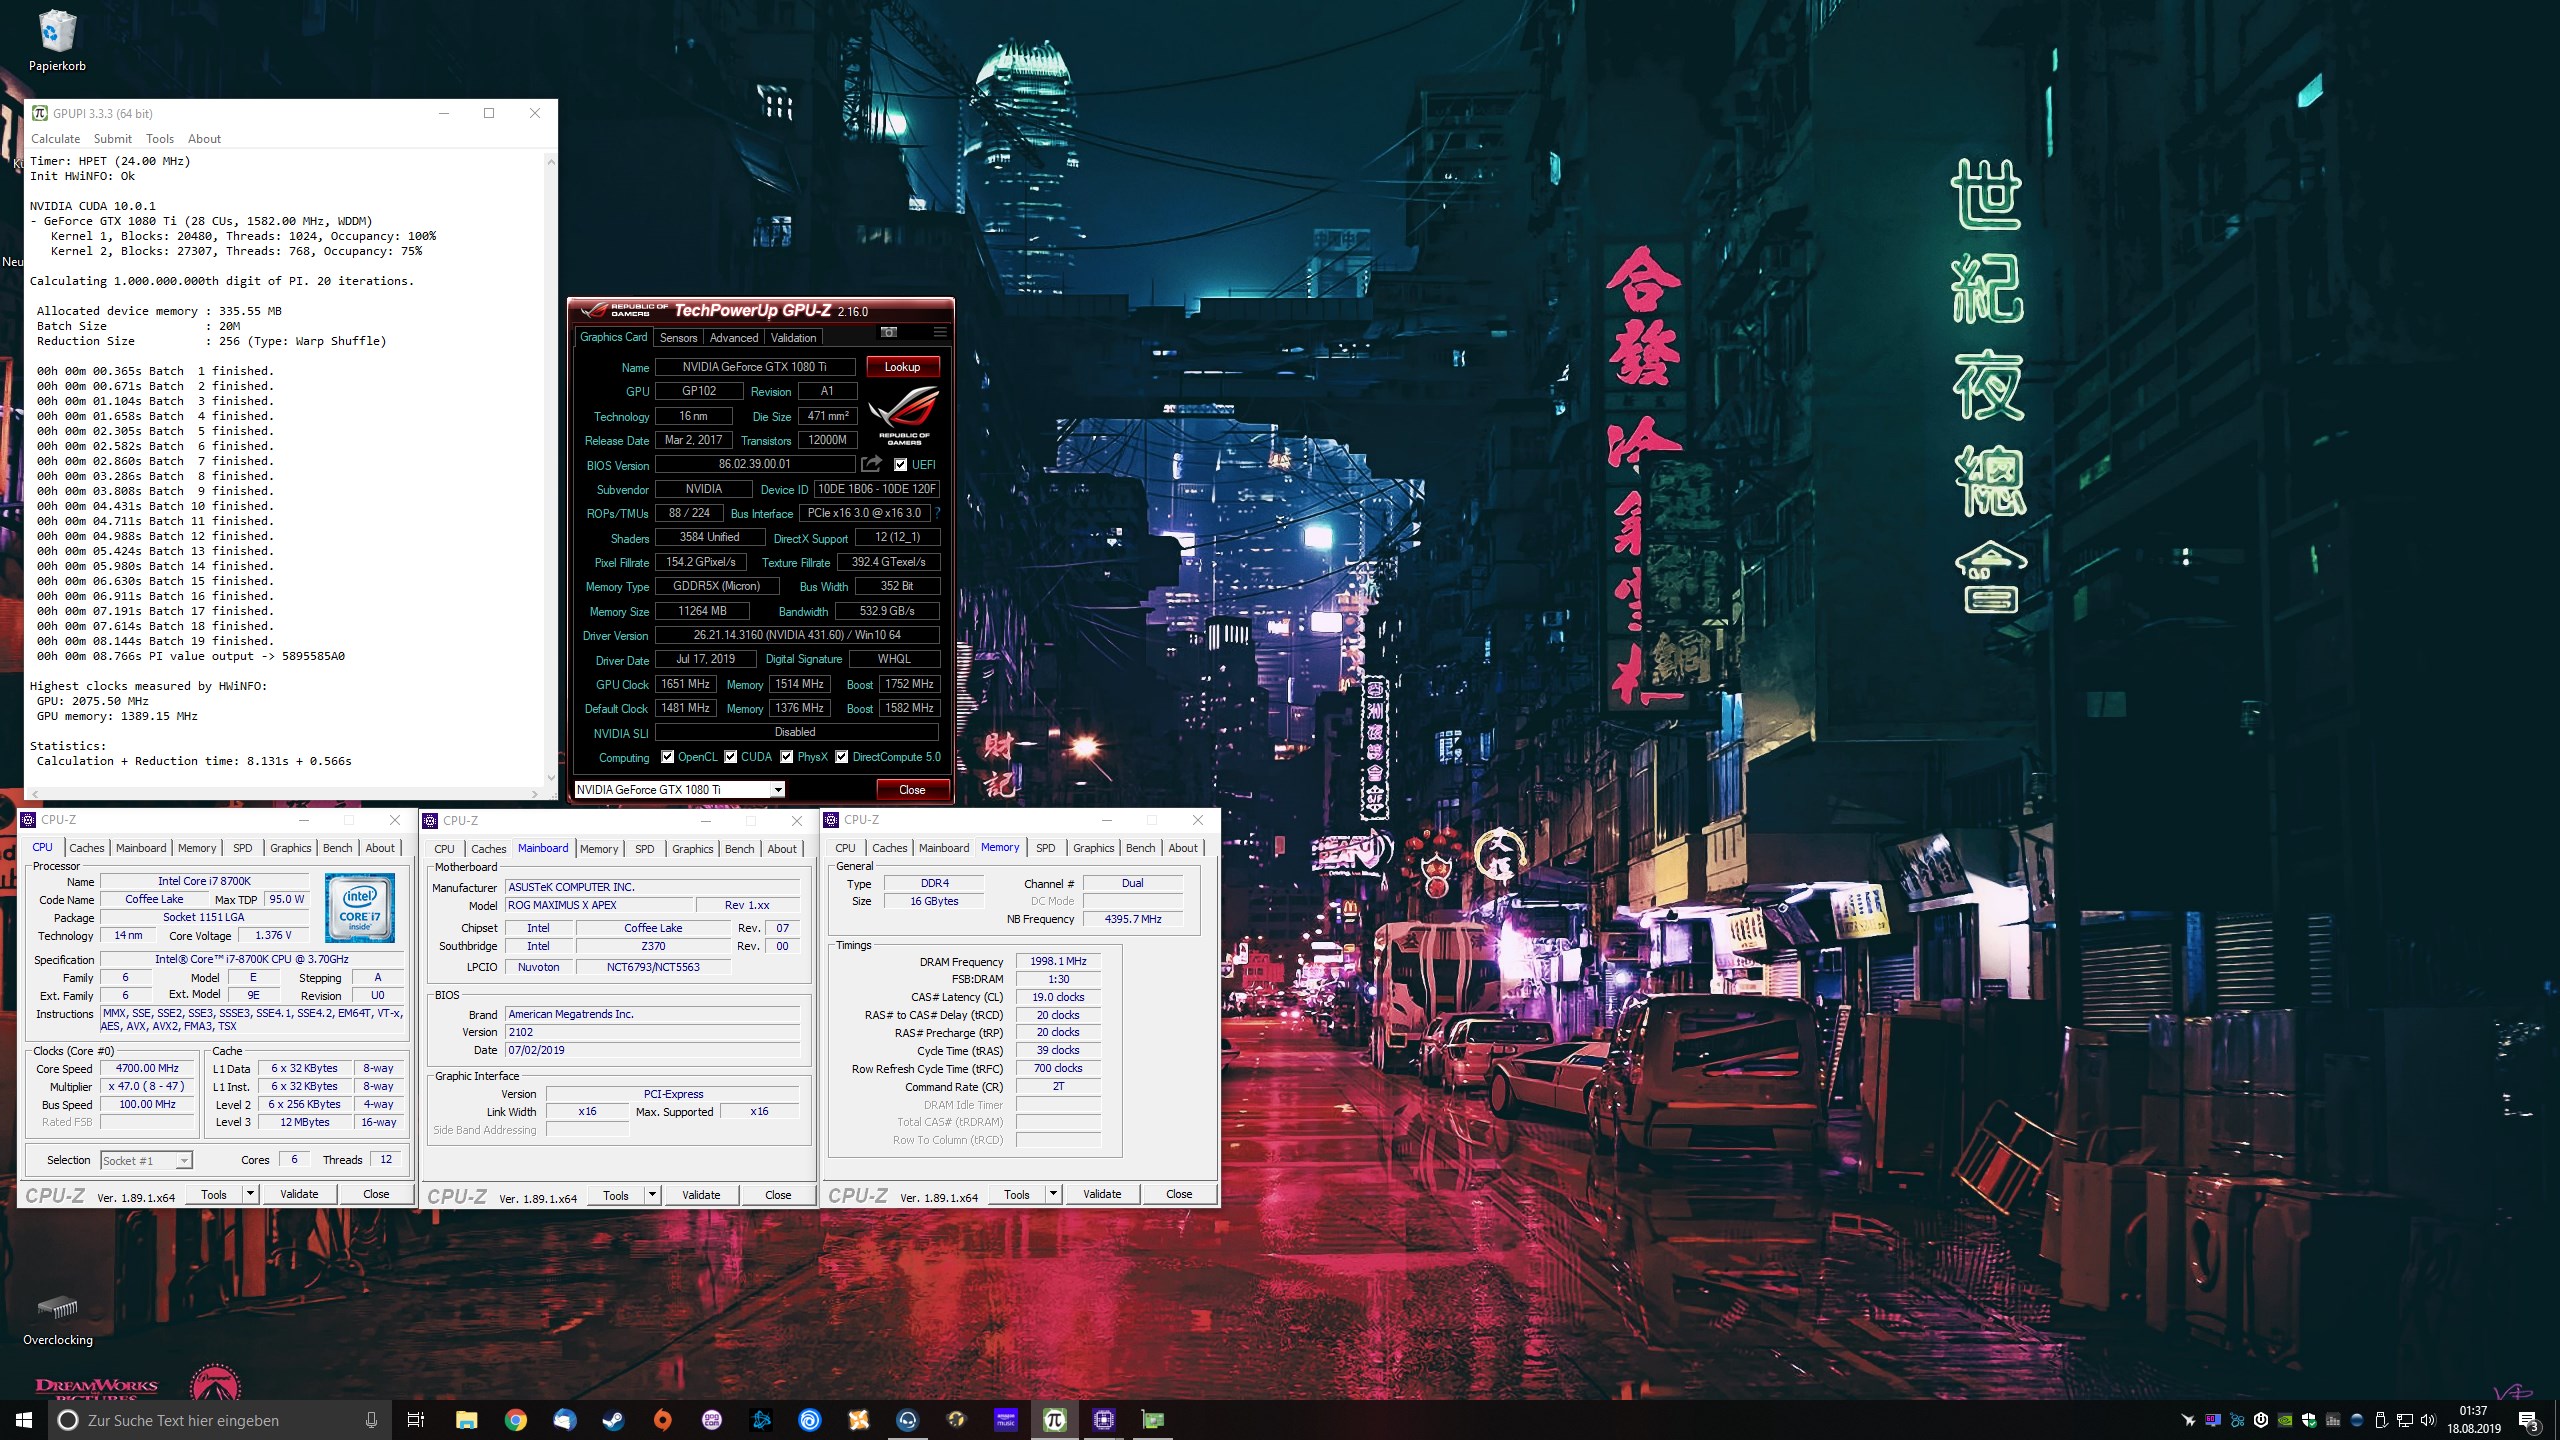
Task: Launch Google Chrome from the taskbar
Action: click(515, 1420)
